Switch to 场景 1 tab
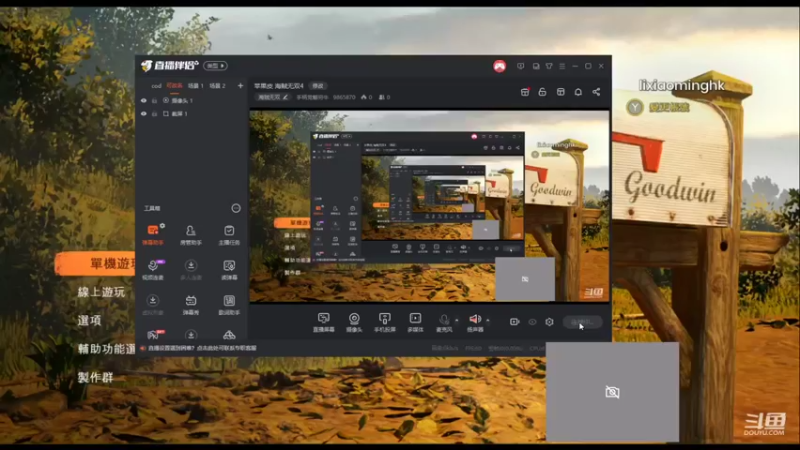Image resolution: width=800 pixels, height=450 pixels. point(196,86)
